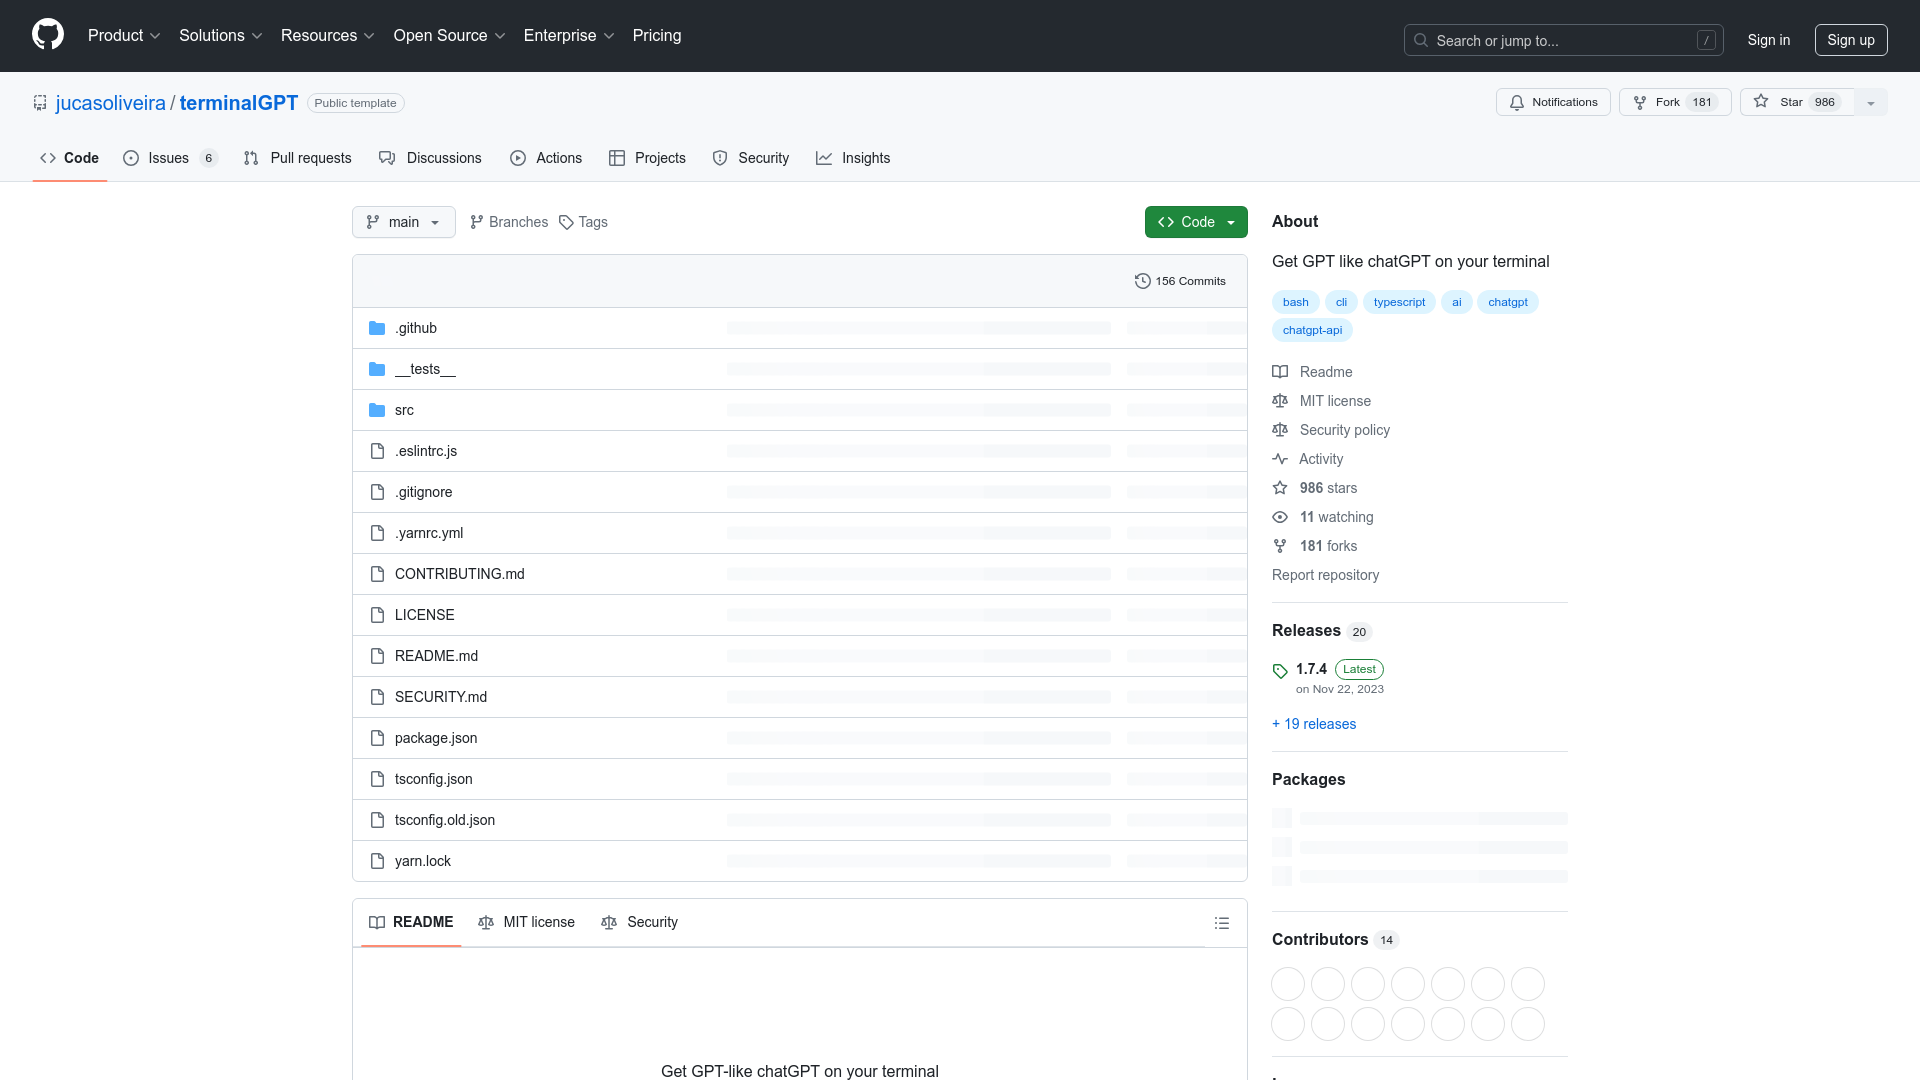1920x1080 pixels.
Task: Expand the main branch selector
Action: (403, 222)
